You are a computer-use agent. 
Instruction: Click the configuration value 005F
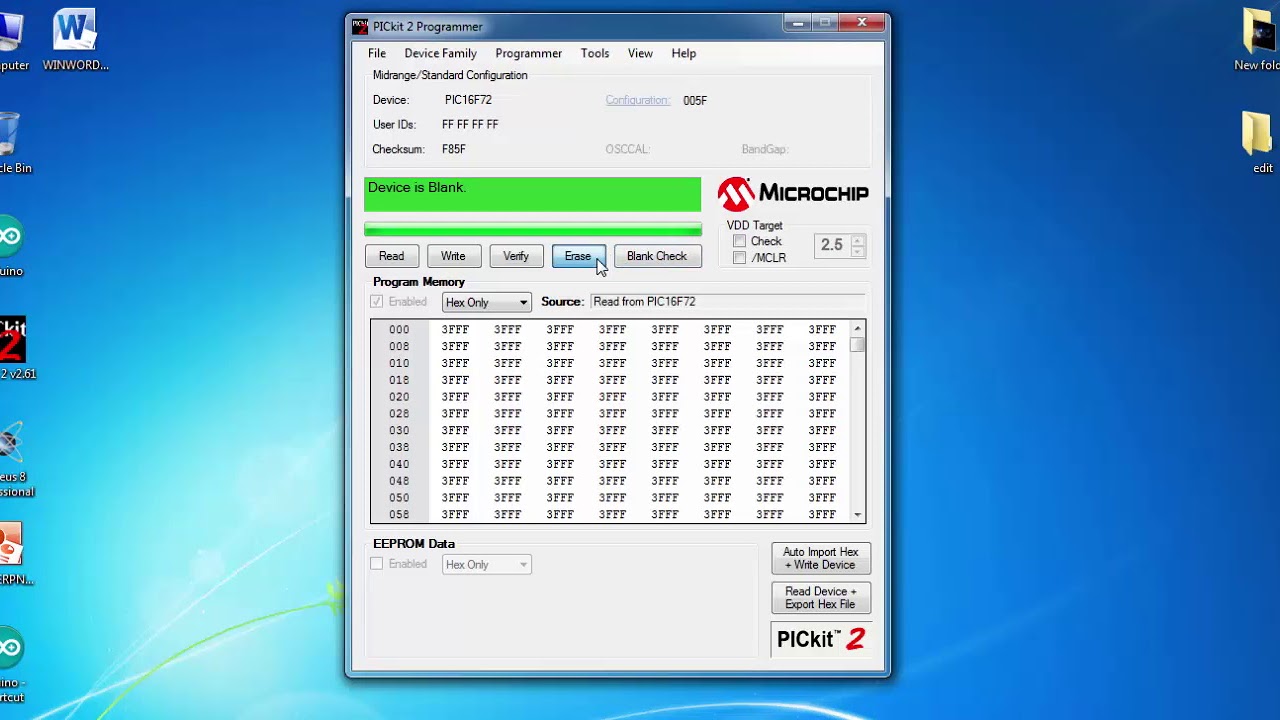coord(695,101)
